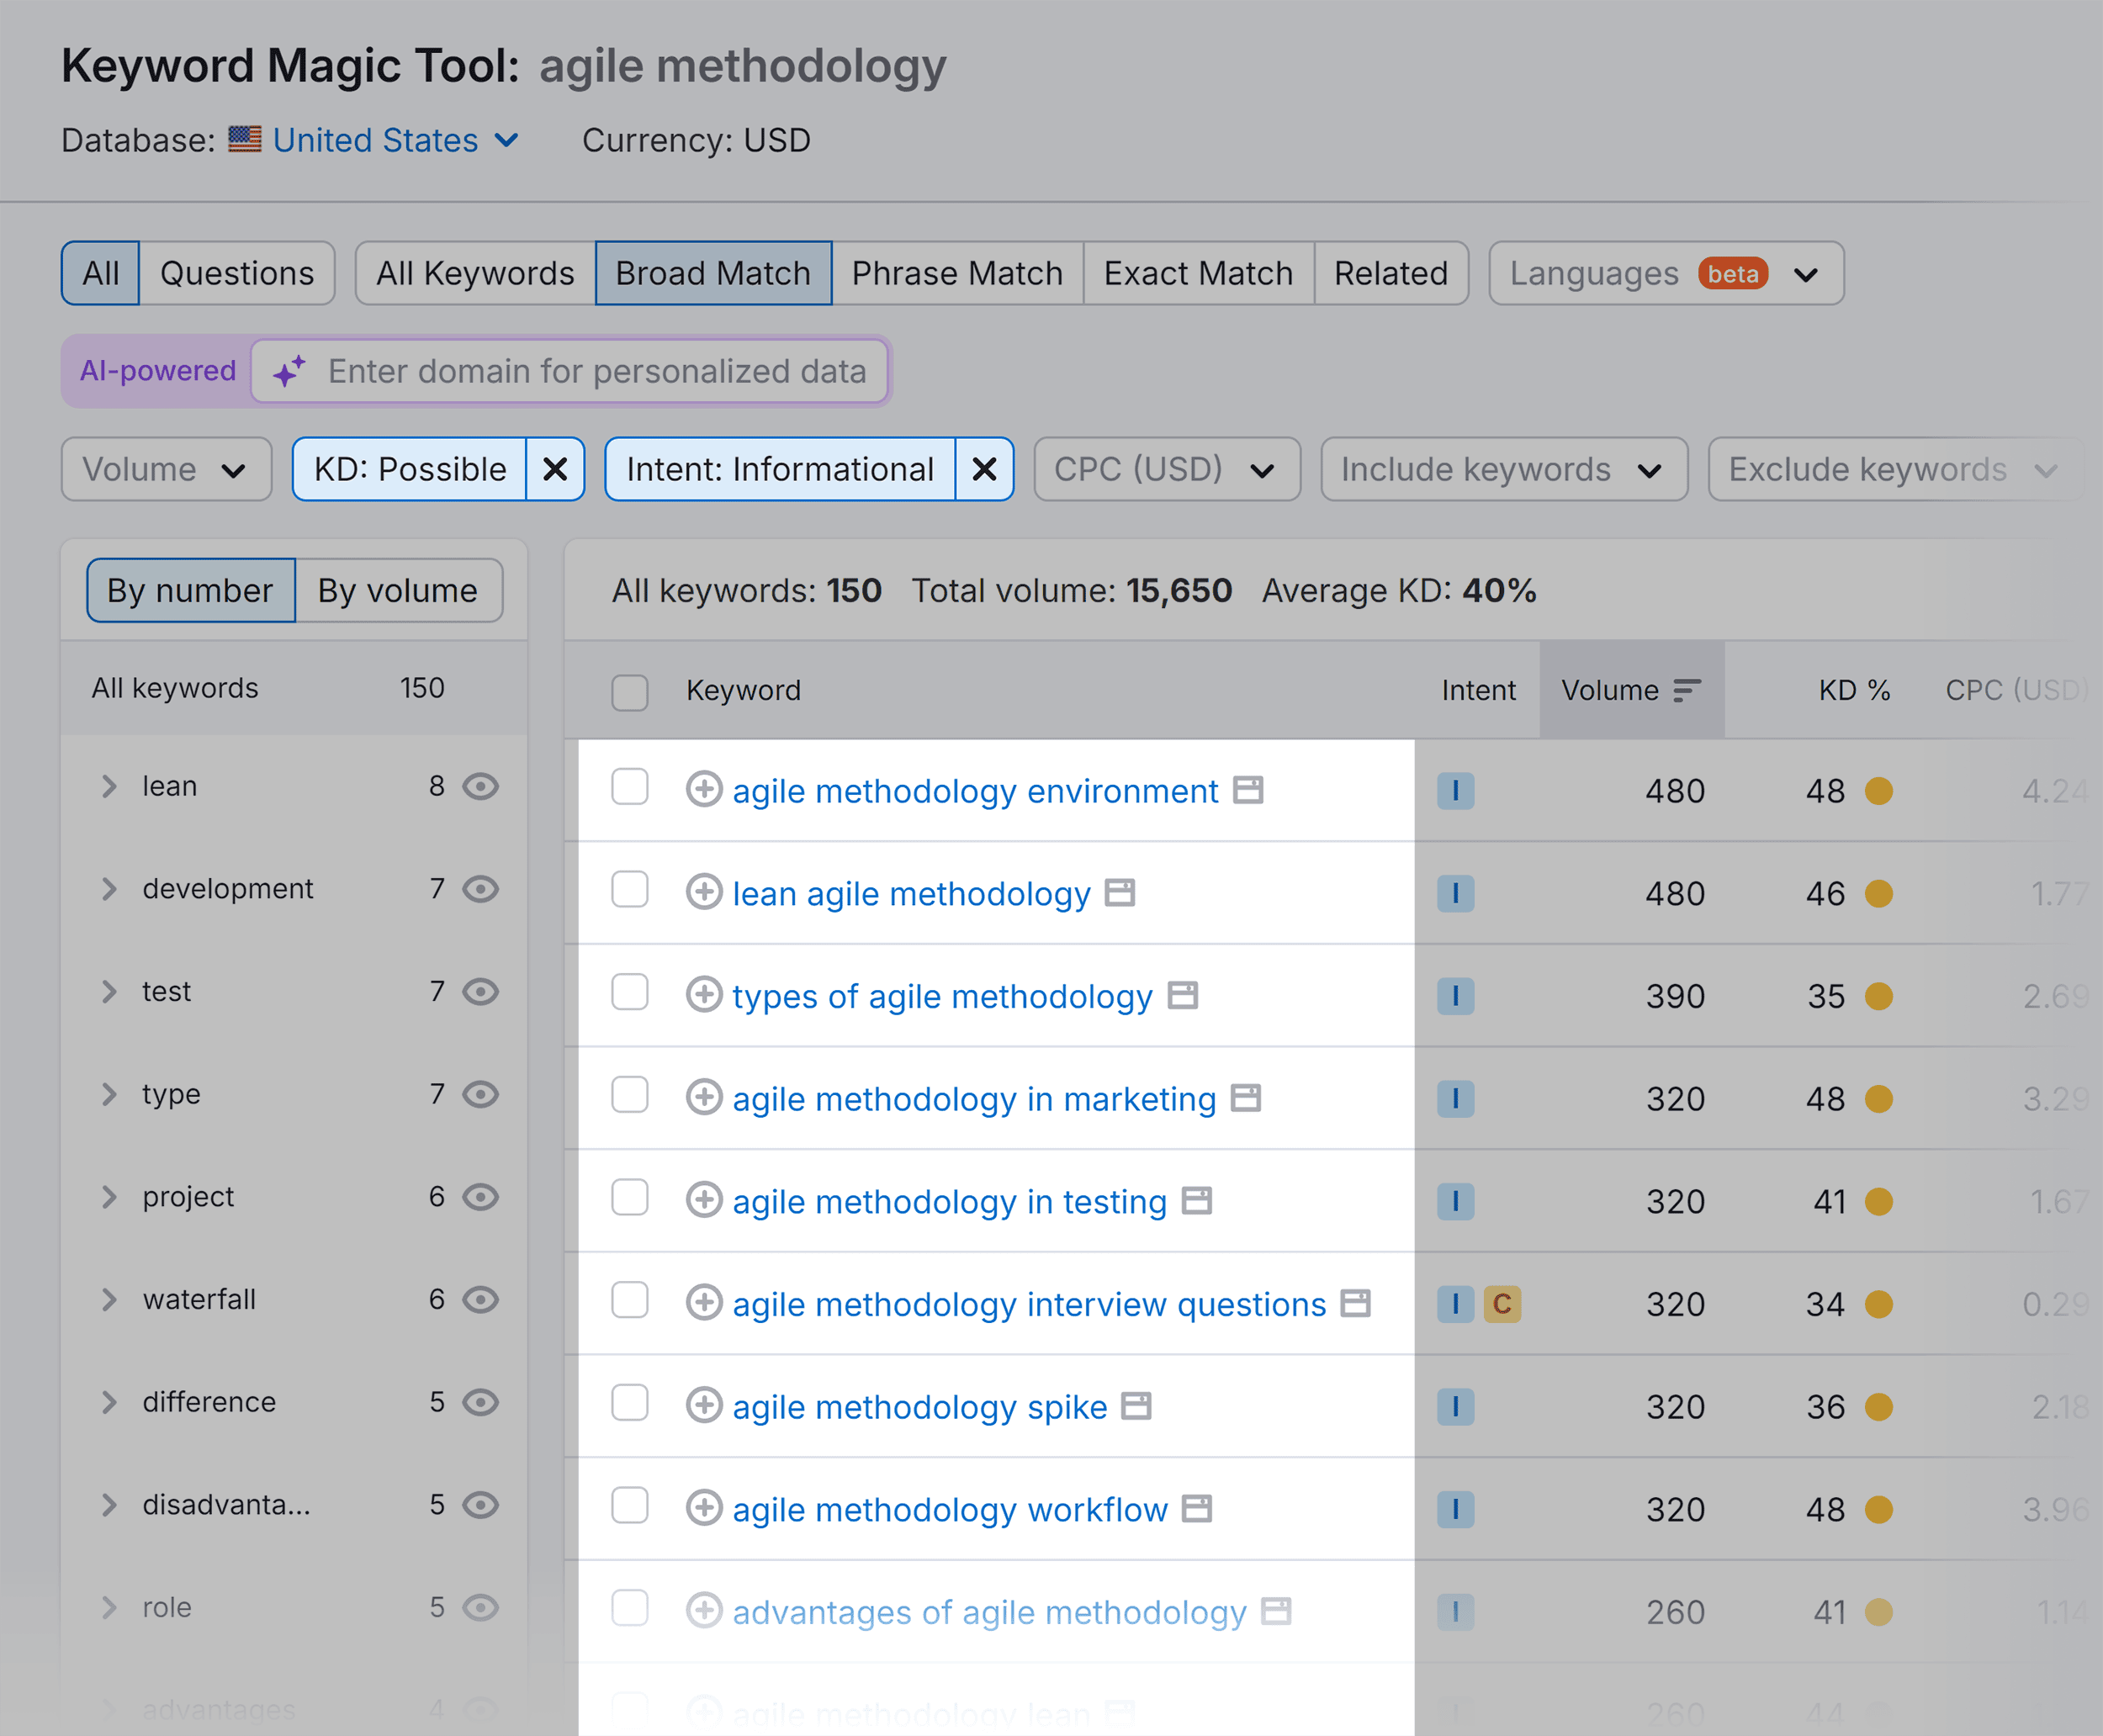Select the Questions tab
Screen dimensions: 2103x1736
click(237, 273)
